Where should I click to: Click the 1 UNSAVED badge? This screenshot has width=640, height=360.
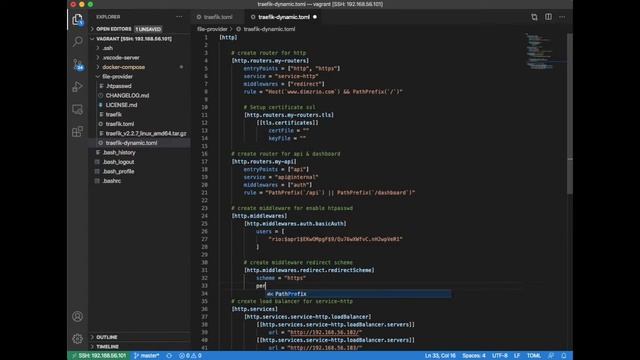coord(148,29)
